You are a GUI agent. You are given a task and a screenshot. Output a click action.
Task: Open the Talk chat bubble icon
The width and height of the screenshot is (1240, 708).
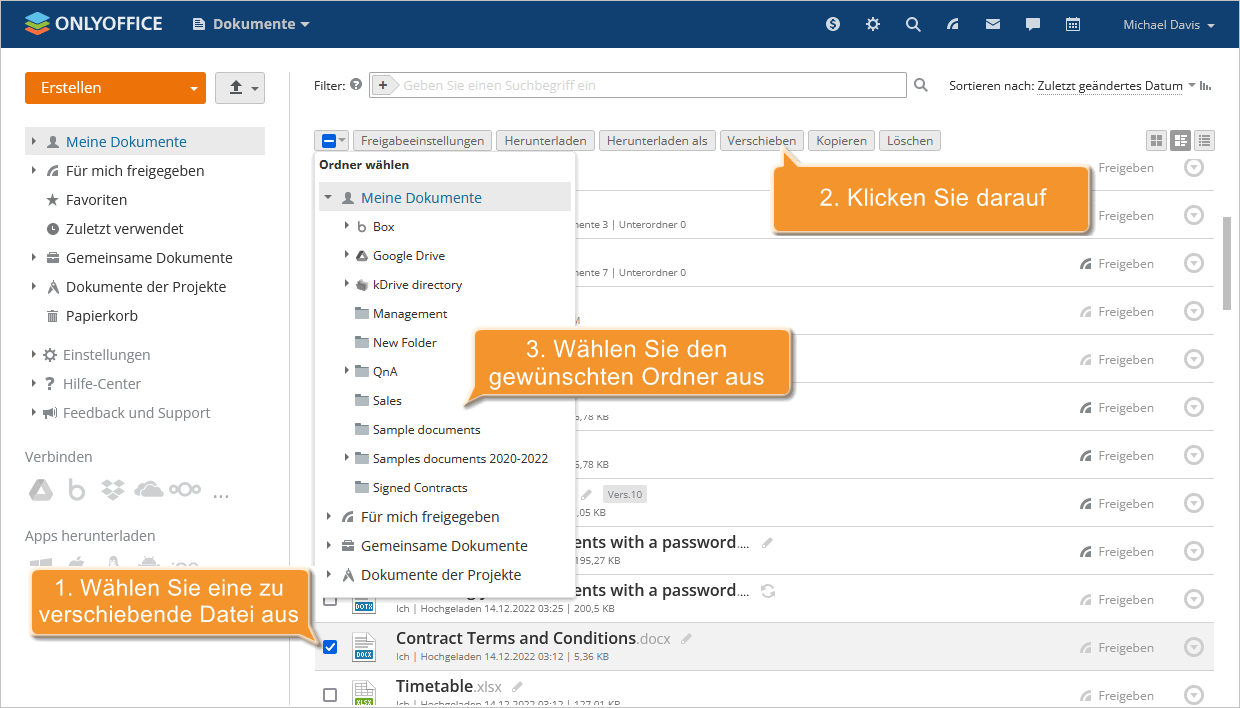pyautogui.click(x=1033, y=24)
